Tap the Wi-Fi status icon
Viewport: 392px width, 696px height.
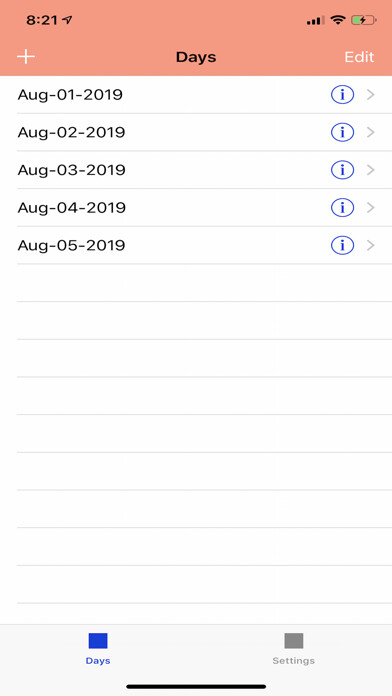(338, 20)
